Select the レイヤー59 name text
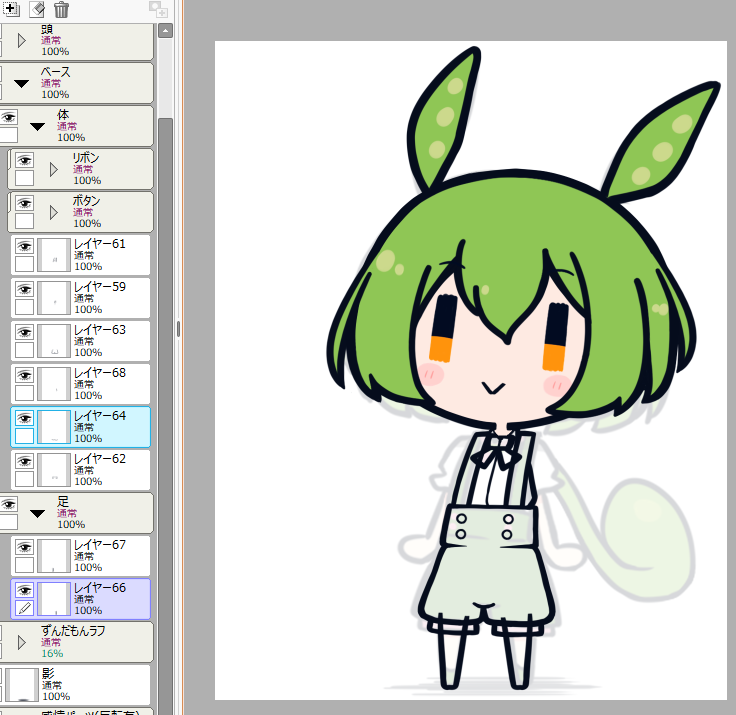This screenshot has height=715, width=736. pyautogui.click(x=100, y=287)
